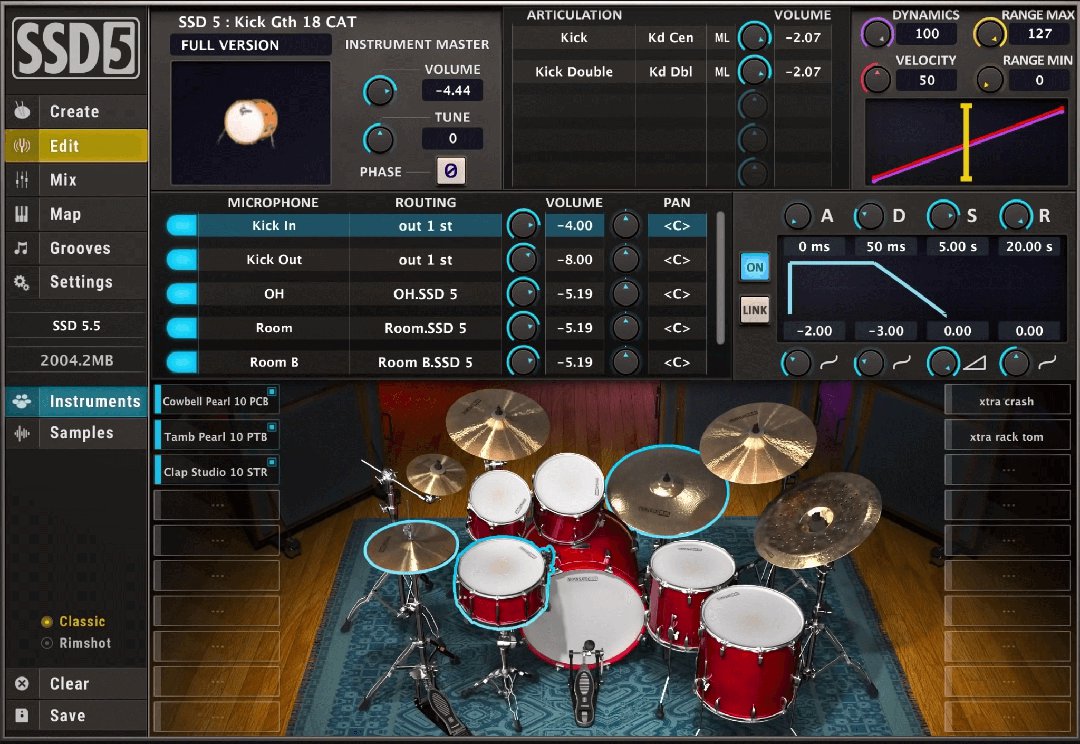Change the OH.SSD 5 routing

424,293
